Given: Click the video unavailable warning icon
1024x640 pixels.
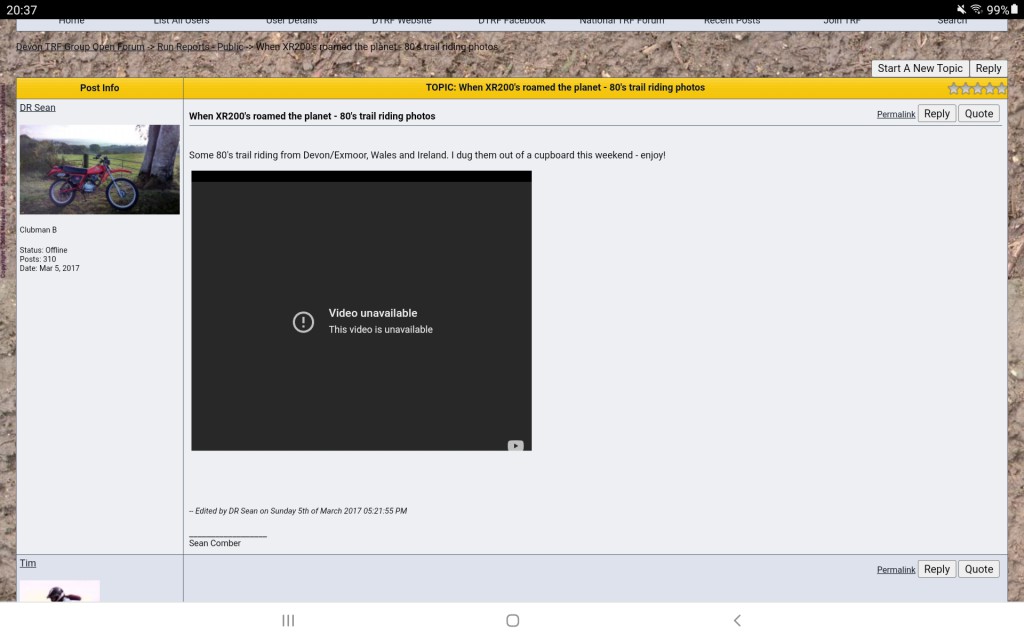Looking at the screenshot, I should pos(303,321).
